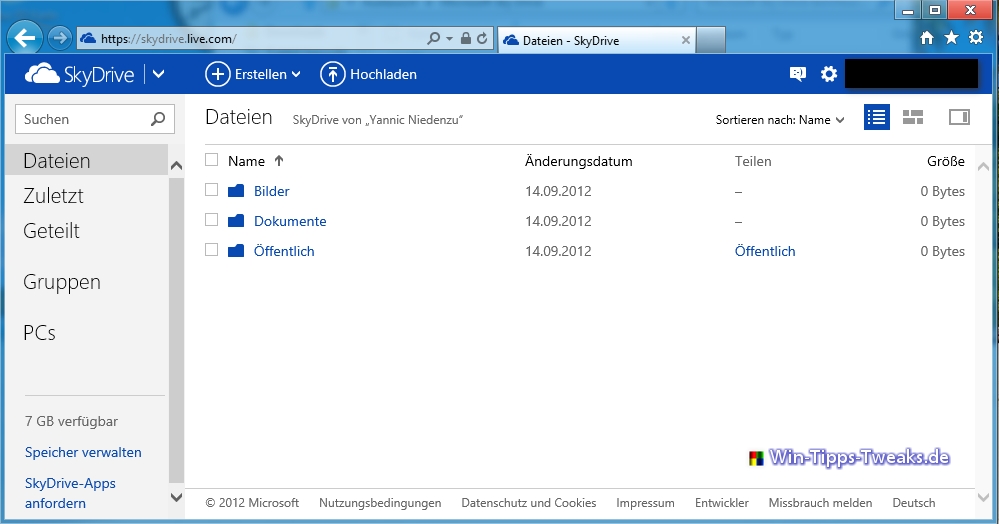
Task: Click the Größe column header
Action: pyautogui.click(x=945, y=161)
